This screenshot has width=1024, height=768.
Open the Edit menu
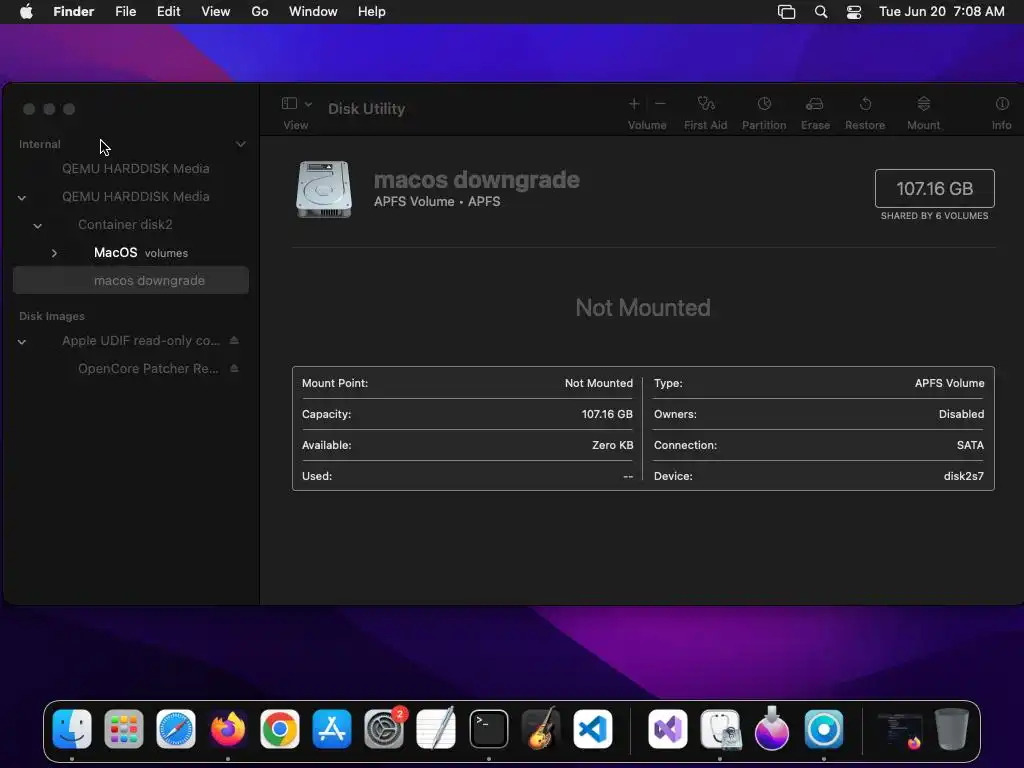[x=168, y=12]
